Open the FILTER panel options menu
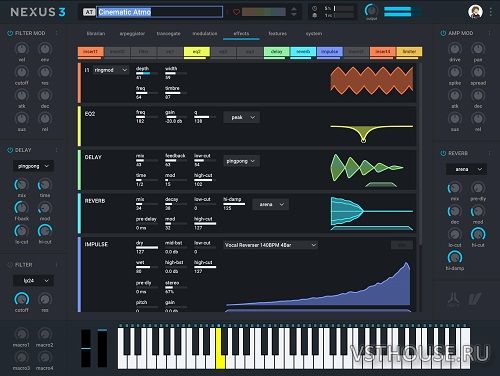The image size is (500, 376). [x=57, y=265]
